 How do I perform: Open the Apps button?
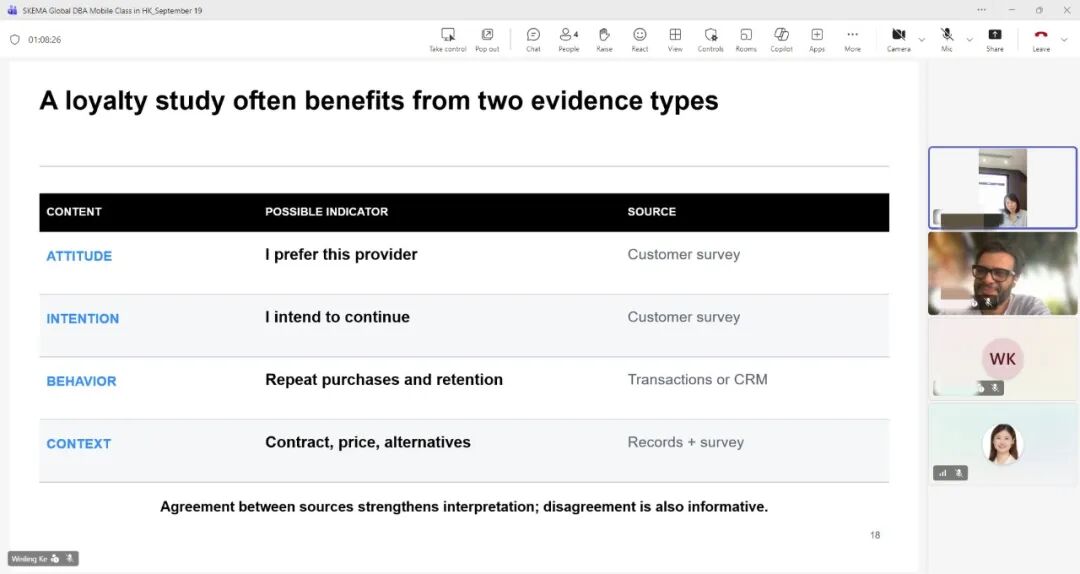tap(817, 39)
